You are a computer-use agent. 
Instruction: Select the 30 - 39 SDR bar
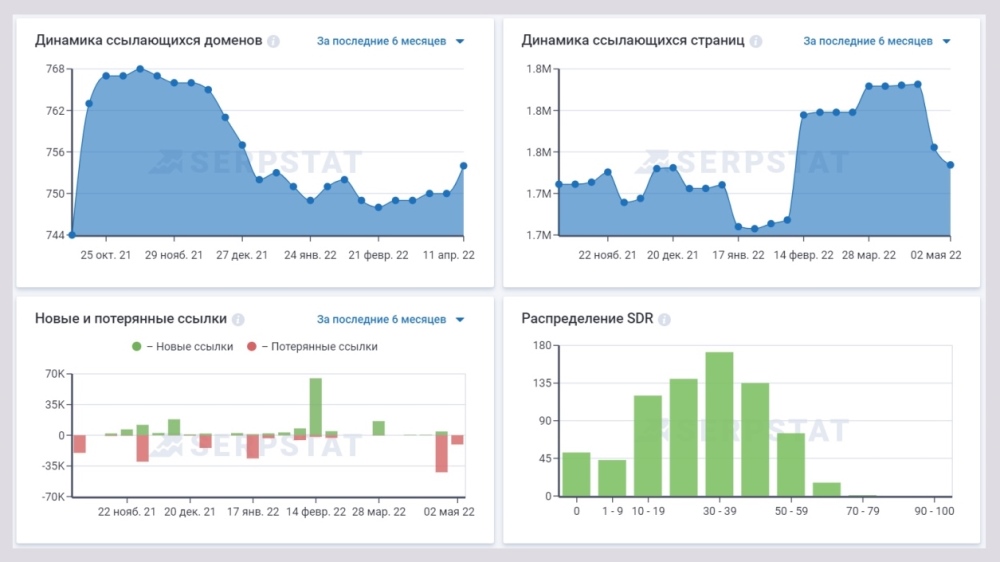pos(719,424)
